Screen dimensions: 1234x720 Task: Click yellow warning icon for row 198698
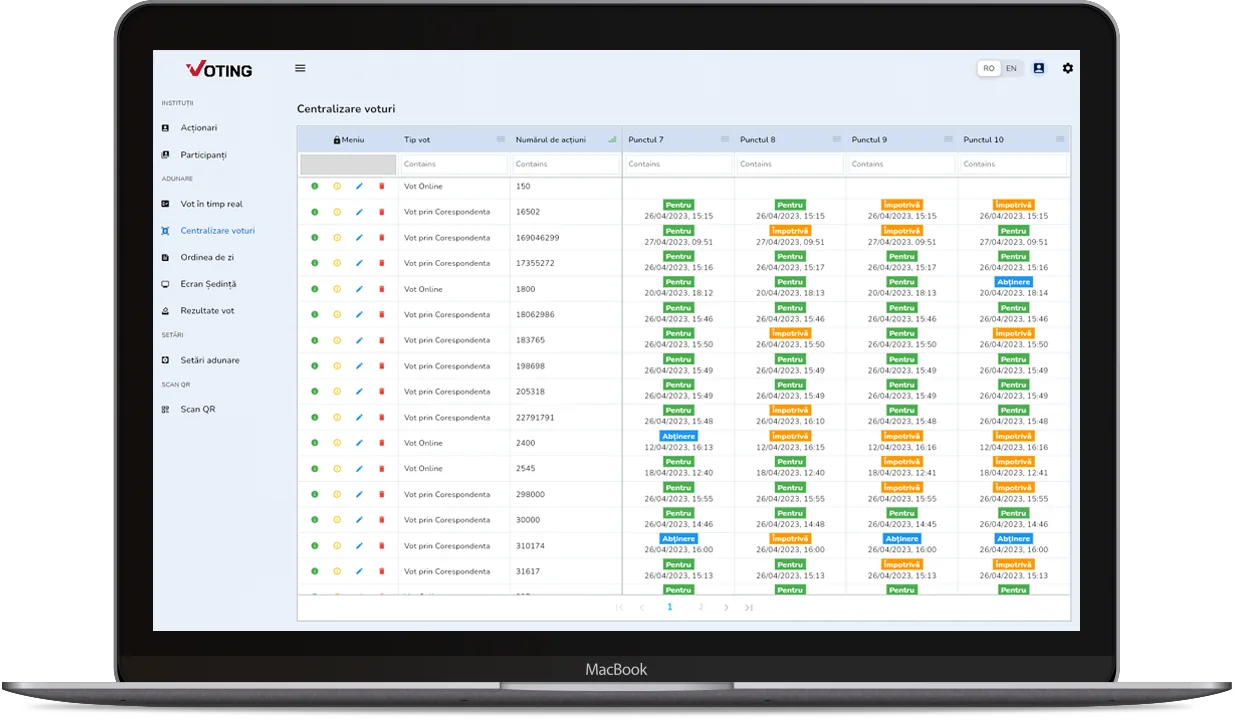click(x=337, y=366)
